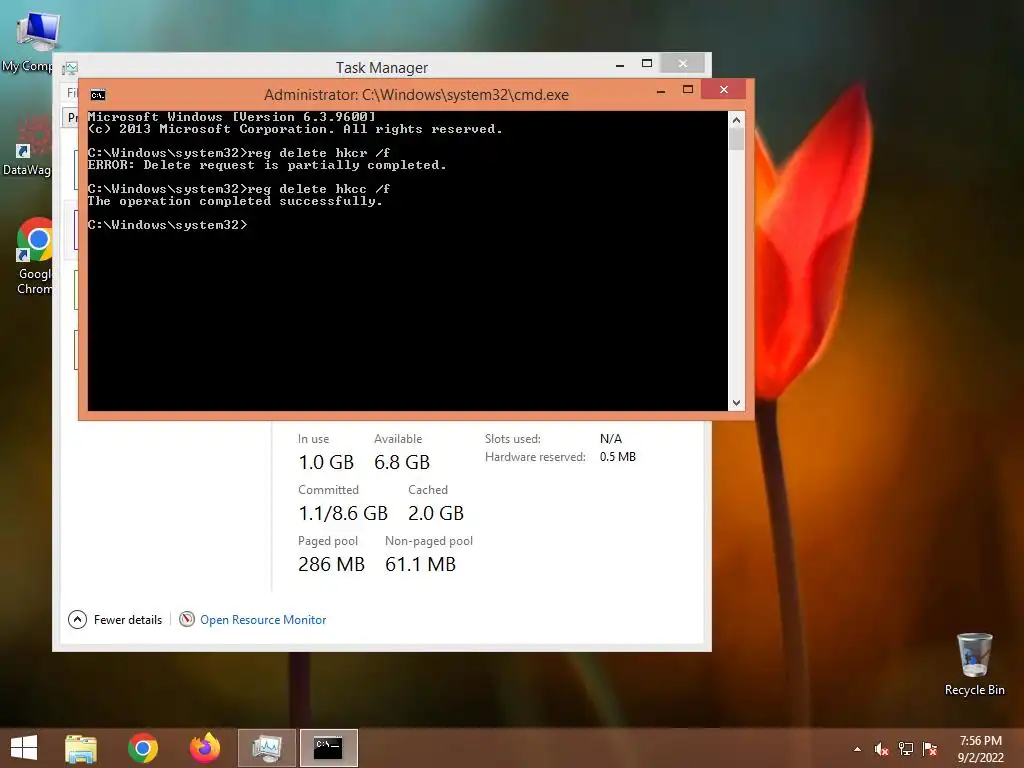Close the cmd.exe window
This screenshot has height=768, width=1024.
pos(724,89)
